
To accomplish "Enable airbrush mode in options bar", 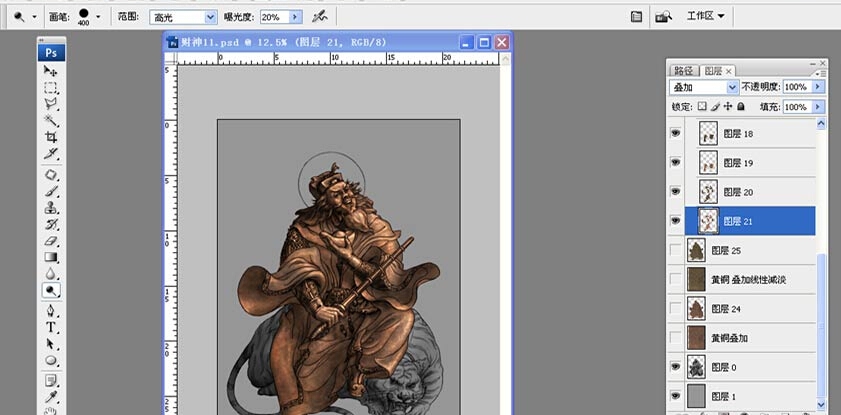I will (320, 17).
